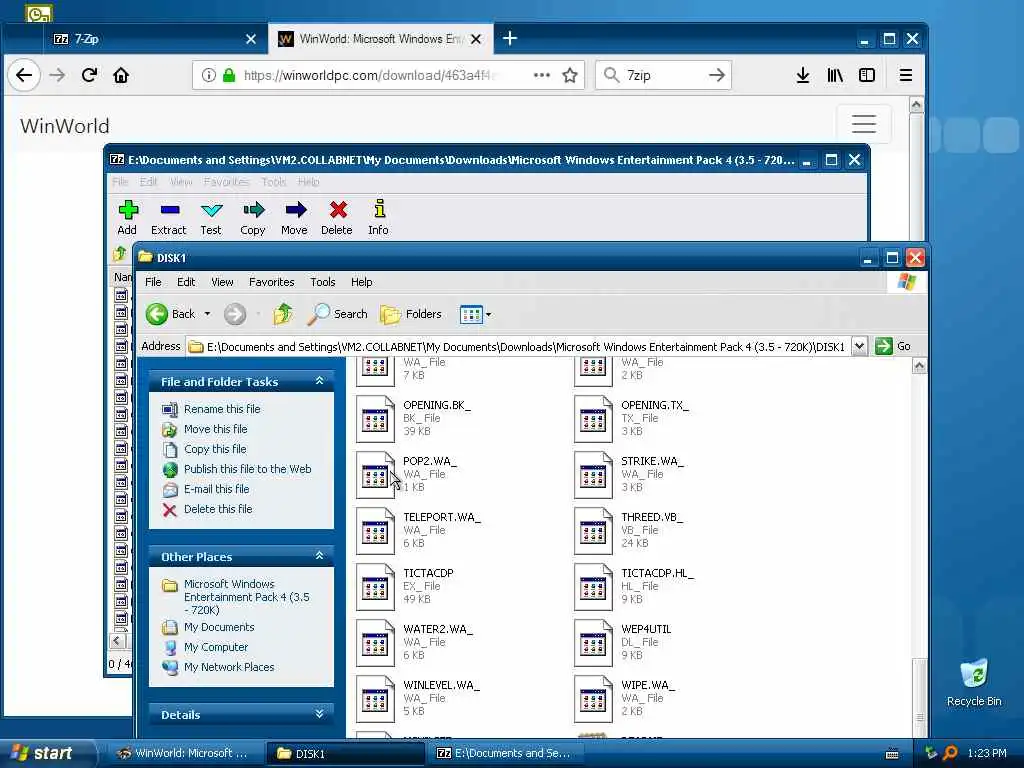
Task: Select the POP2.WA_ file icon
Action: pos(376,475)
